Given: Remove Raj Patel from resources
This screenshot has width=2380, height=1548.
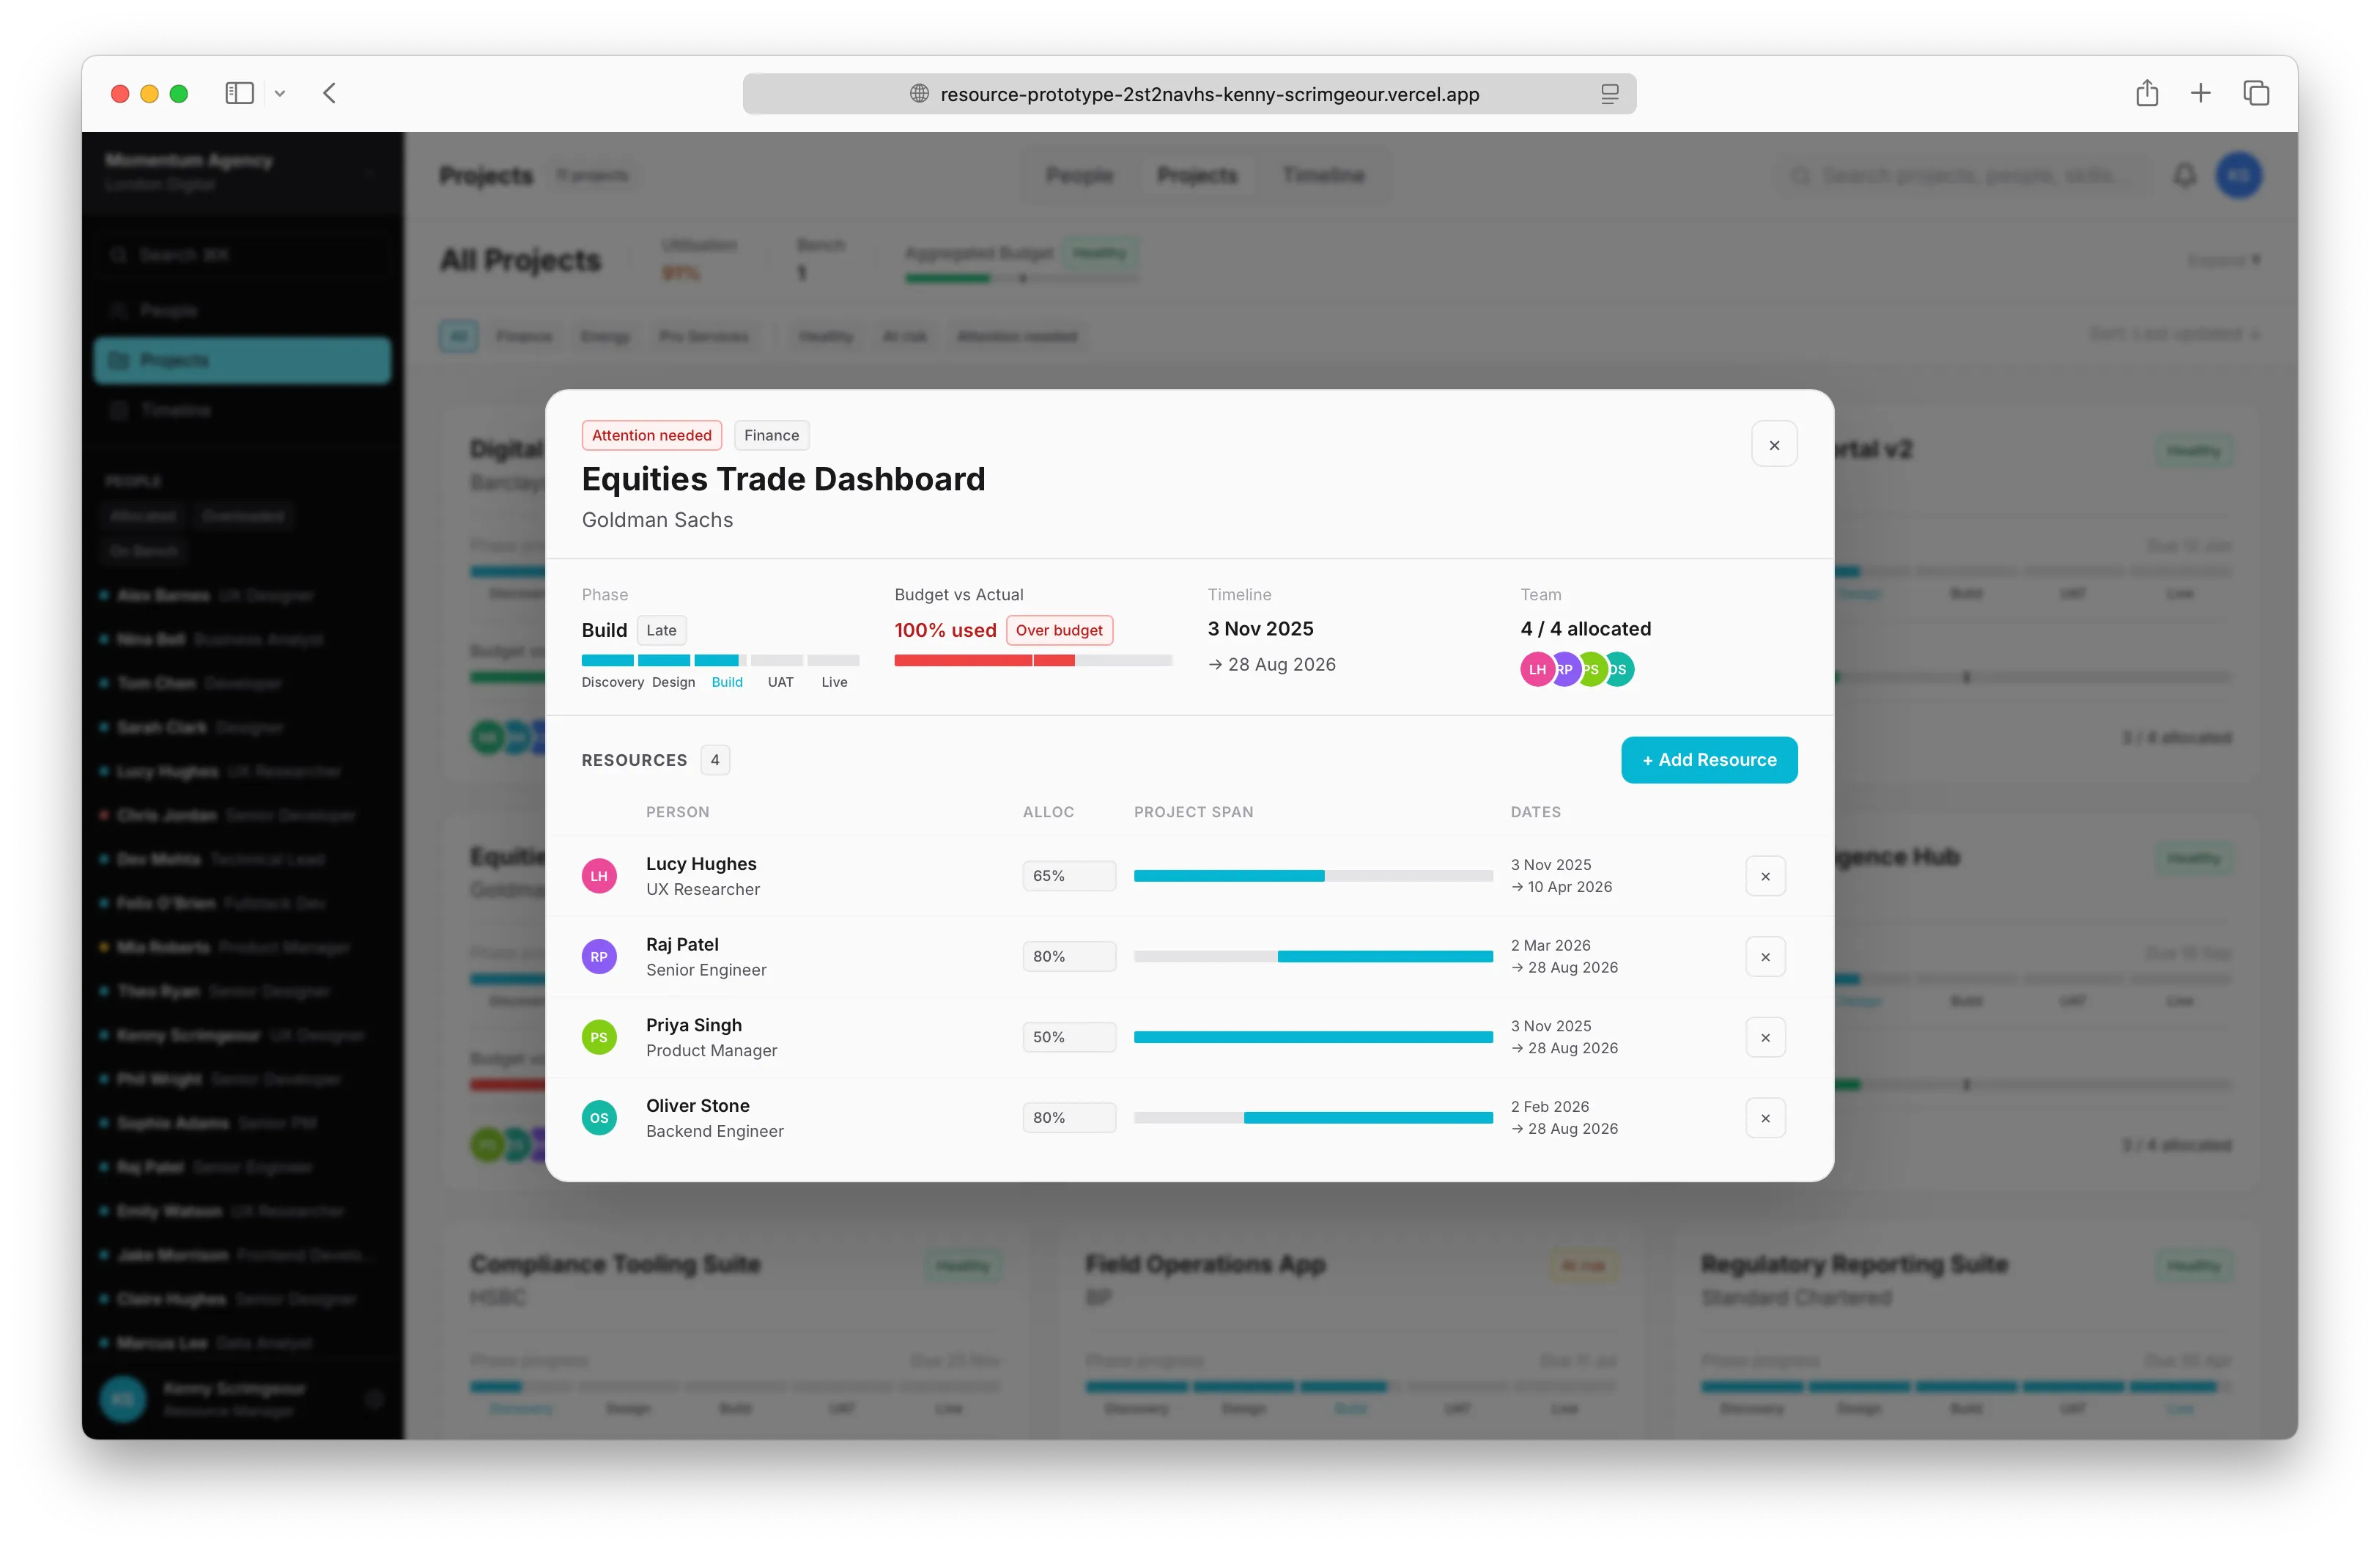Looking at the screenshot, I should (x=1765, y=957).
